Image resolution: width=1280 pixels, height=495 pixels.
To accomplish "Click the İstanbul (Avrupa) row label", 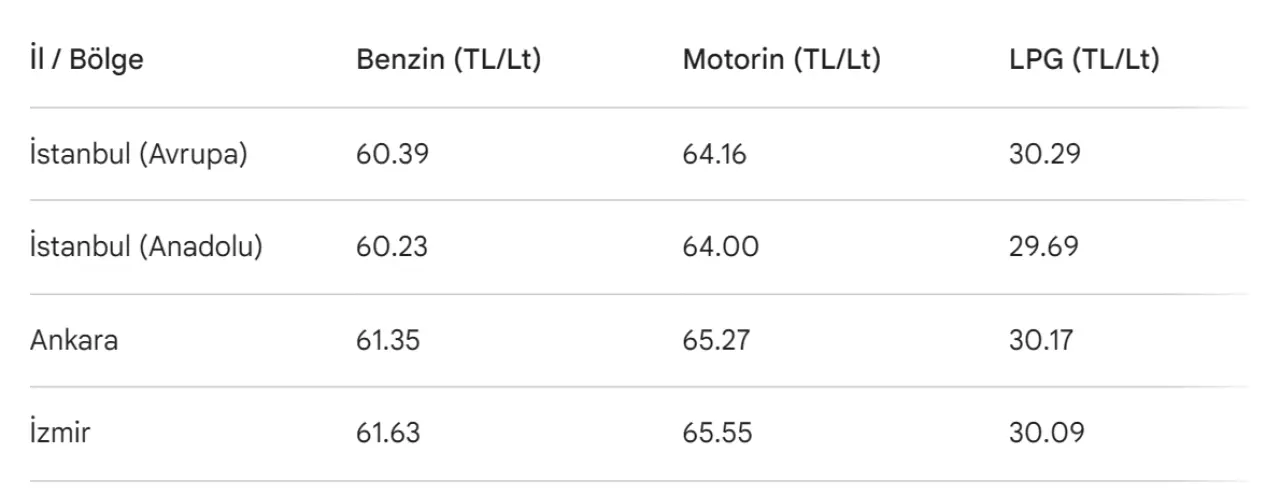I will click(138, 155).
